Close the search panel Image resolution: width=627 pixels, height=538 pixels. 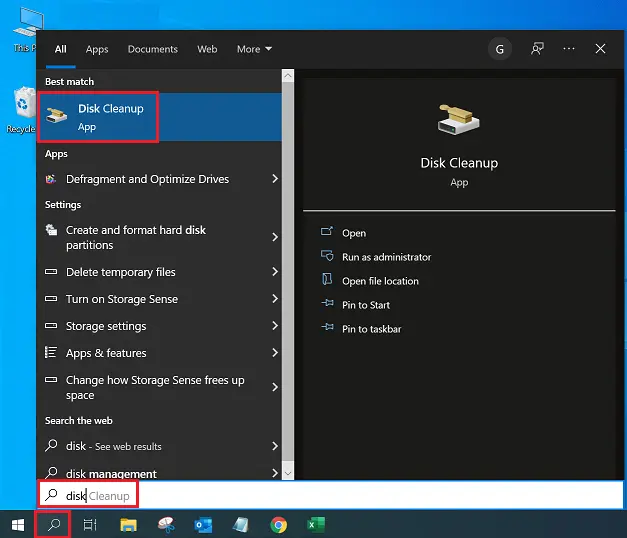pyautogui.click(x=600, y=49)
